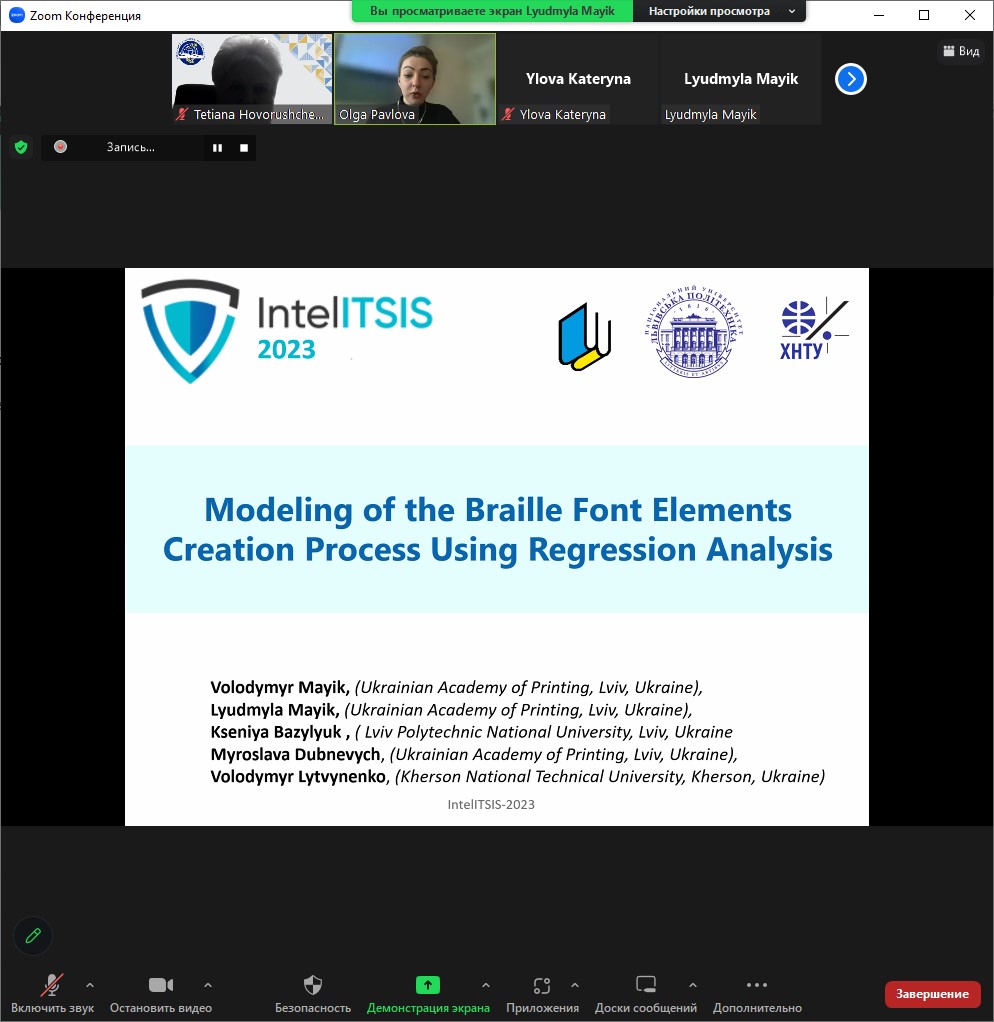
Task: Open the More options icon (Дополнительно)
Action: pyautogui.click(x=757, y=985)
